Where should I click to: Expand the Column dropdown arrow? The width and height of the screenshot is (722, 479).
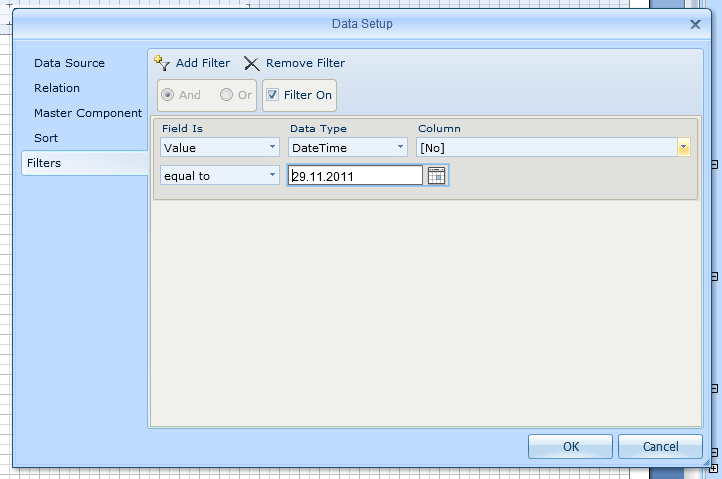[683, 147]
